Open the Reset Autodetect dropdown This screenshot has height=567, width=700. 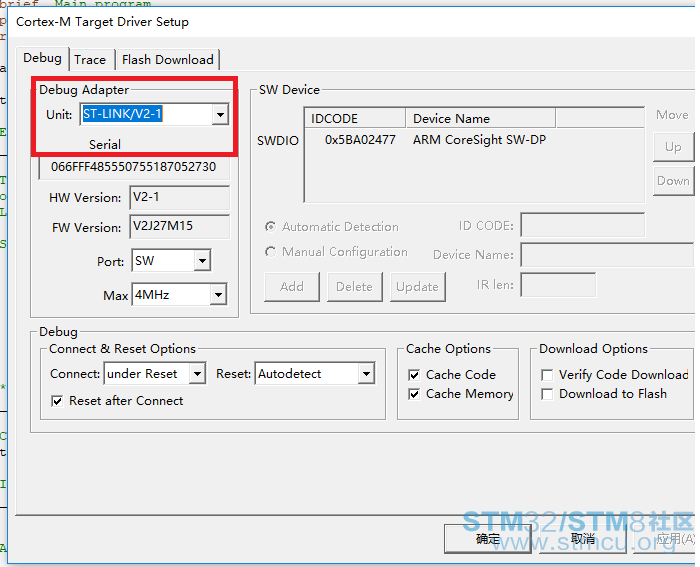tap(366, 374)
